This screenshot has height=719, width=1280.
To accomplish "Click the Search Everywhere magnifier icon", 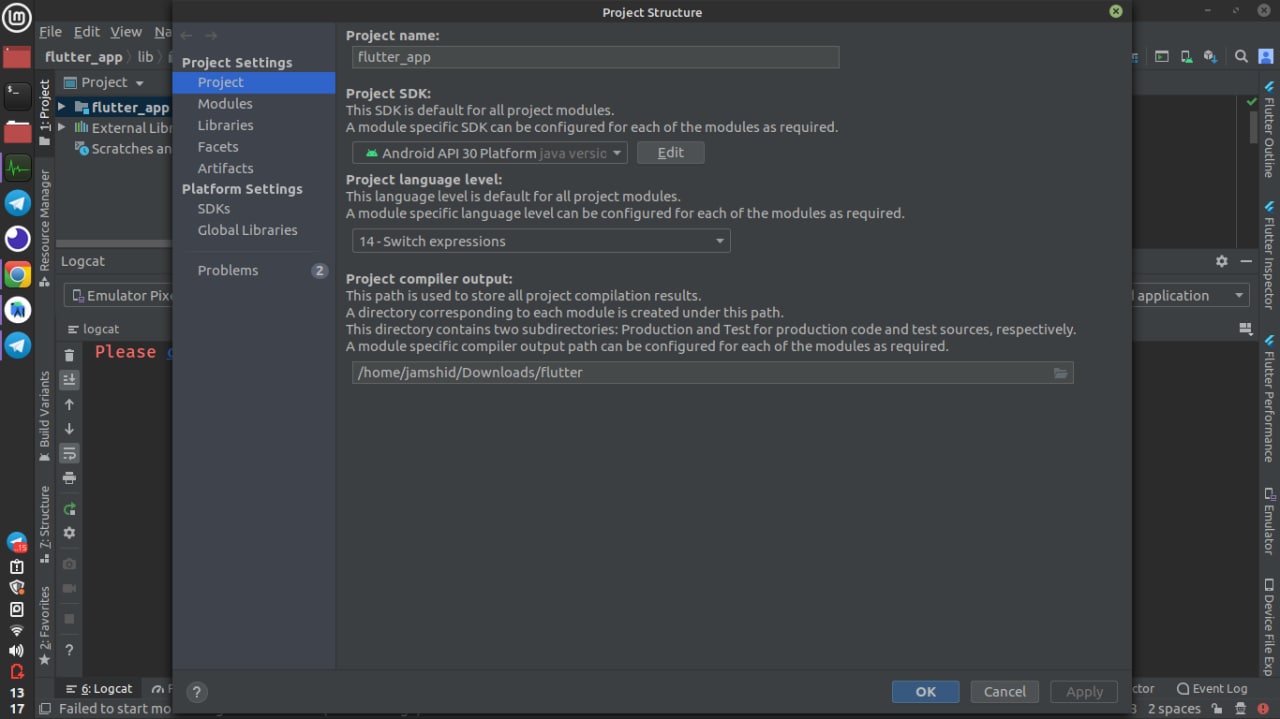I will click(x=1241, y=57).
